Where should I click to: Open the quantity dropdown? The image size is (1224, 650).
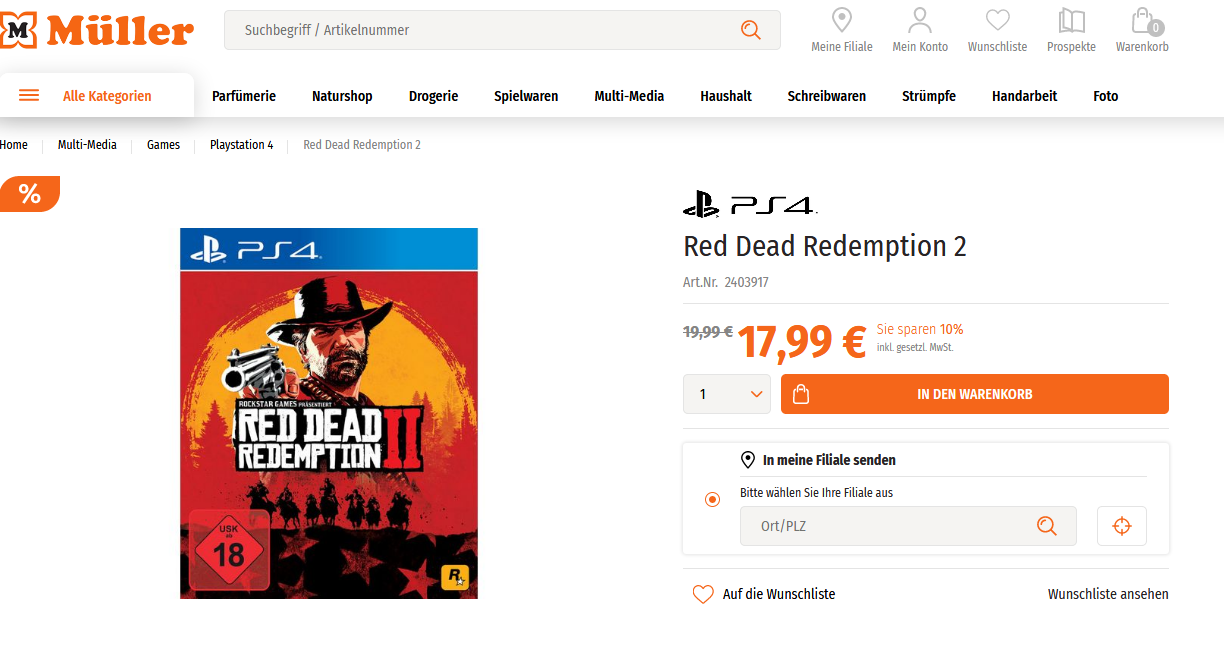click(x=727, y=394)
